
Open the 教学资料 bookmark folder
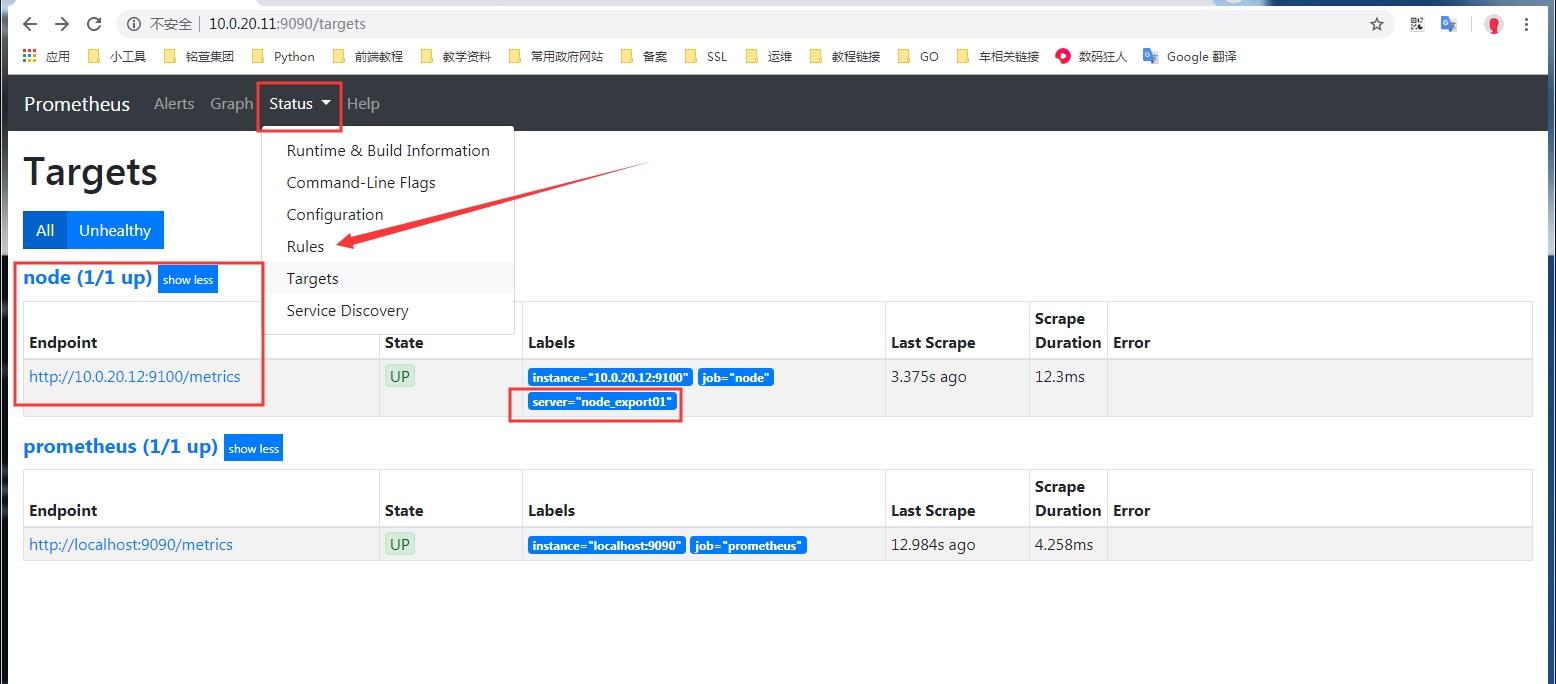click(456, 56)
